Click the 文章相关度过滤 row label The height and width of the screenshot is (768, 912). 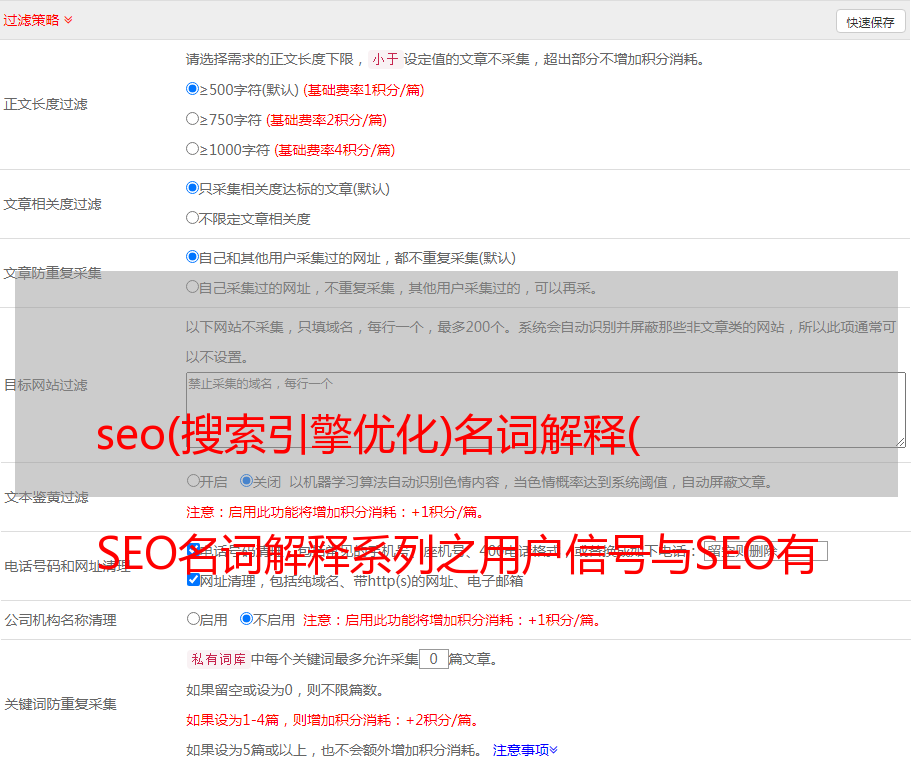pos(52,204)
